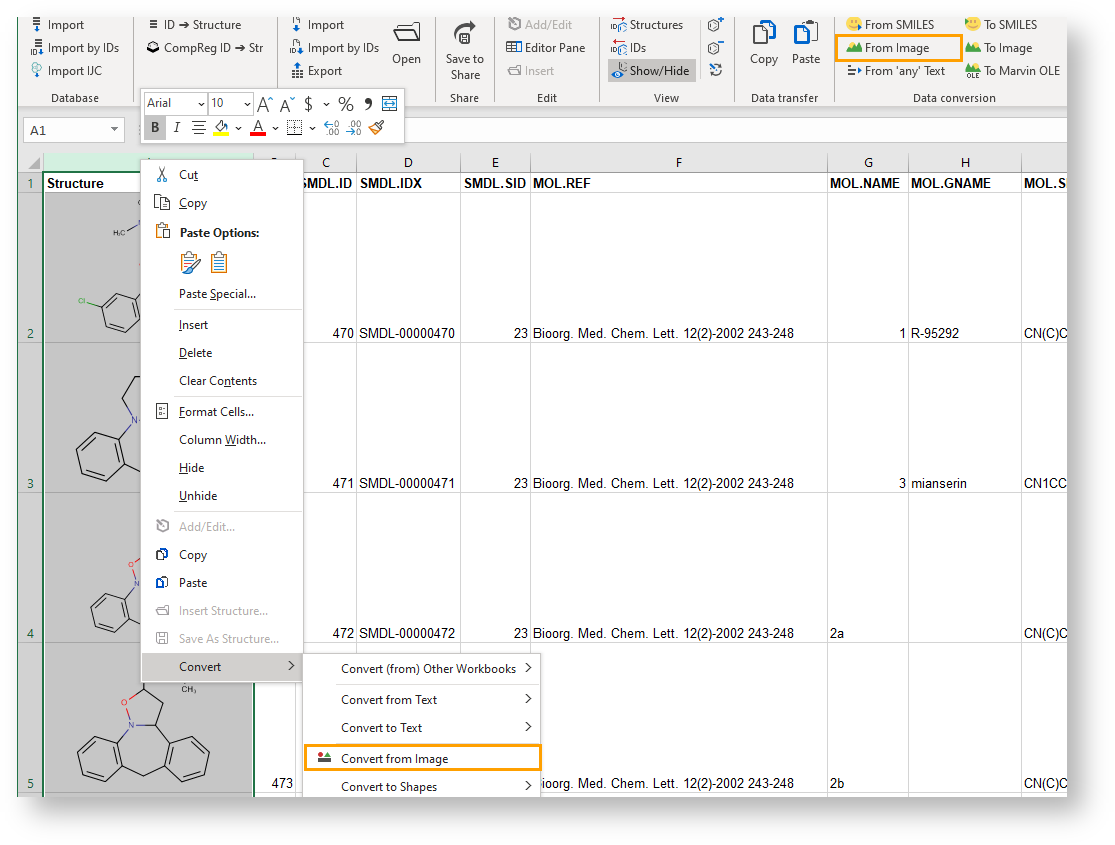Click the yellow fill color button
The image size is (1115, 845).
[x=221, y=127]
